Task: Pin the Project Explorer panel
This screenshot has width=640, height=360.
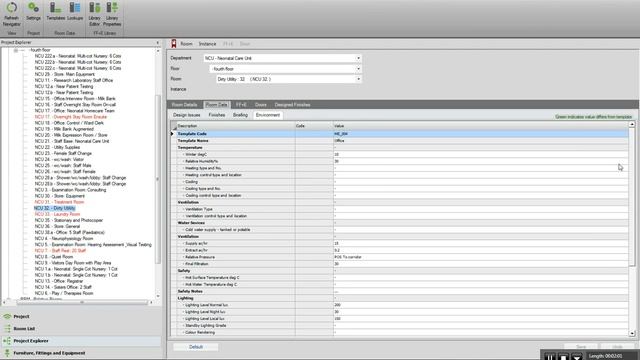Action: [158, 42]
